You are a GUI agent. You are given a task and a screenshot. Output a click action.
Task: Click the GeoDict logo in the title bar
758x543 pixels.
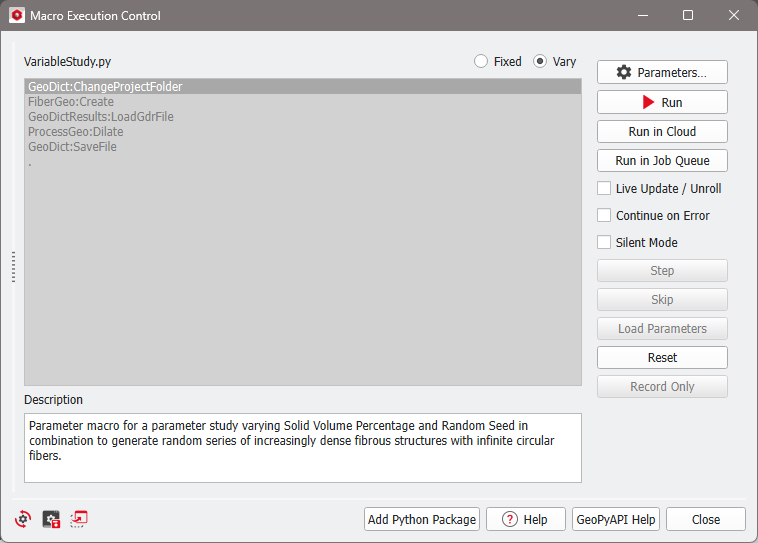17,15
